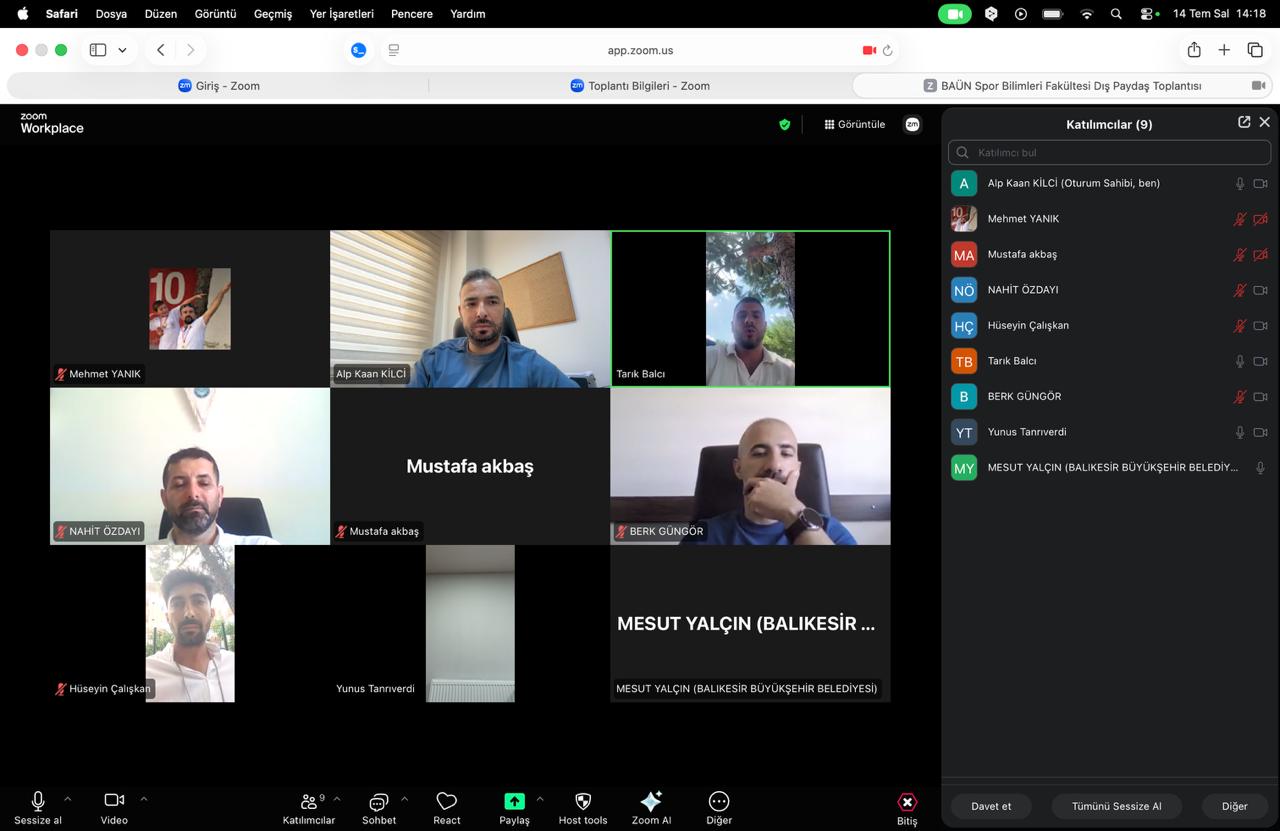This screenshot has width=1280, height=831.
Task: Expand the Katılımcılar options chevron
Action: coord(337,799)
